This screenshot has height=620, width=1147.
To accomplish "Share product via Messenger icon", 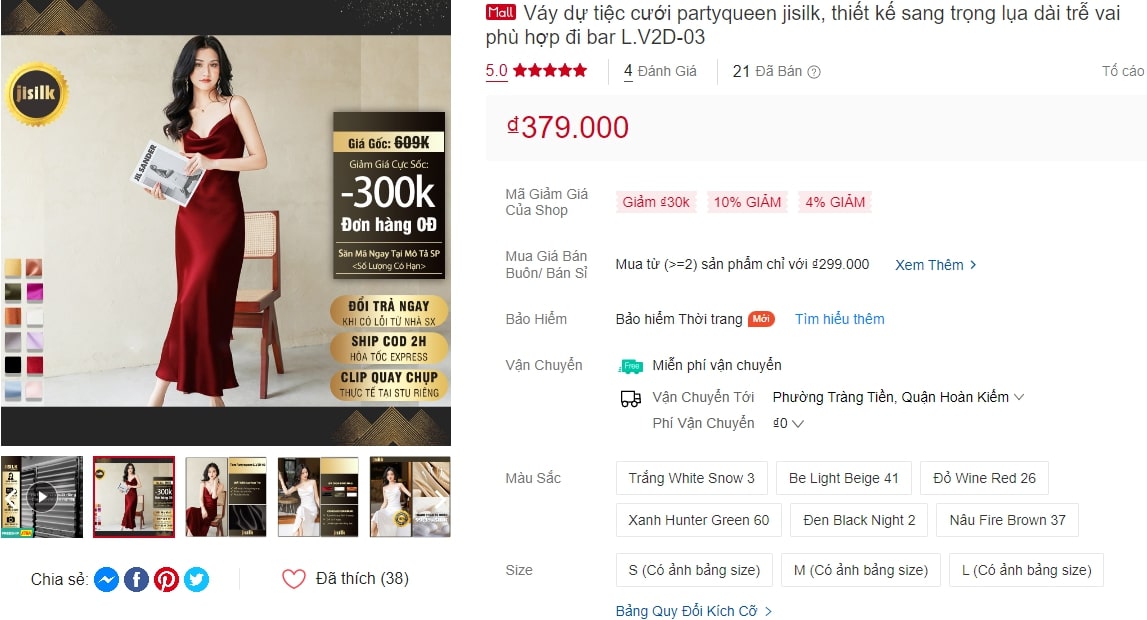I will click(x=106, y=579).
